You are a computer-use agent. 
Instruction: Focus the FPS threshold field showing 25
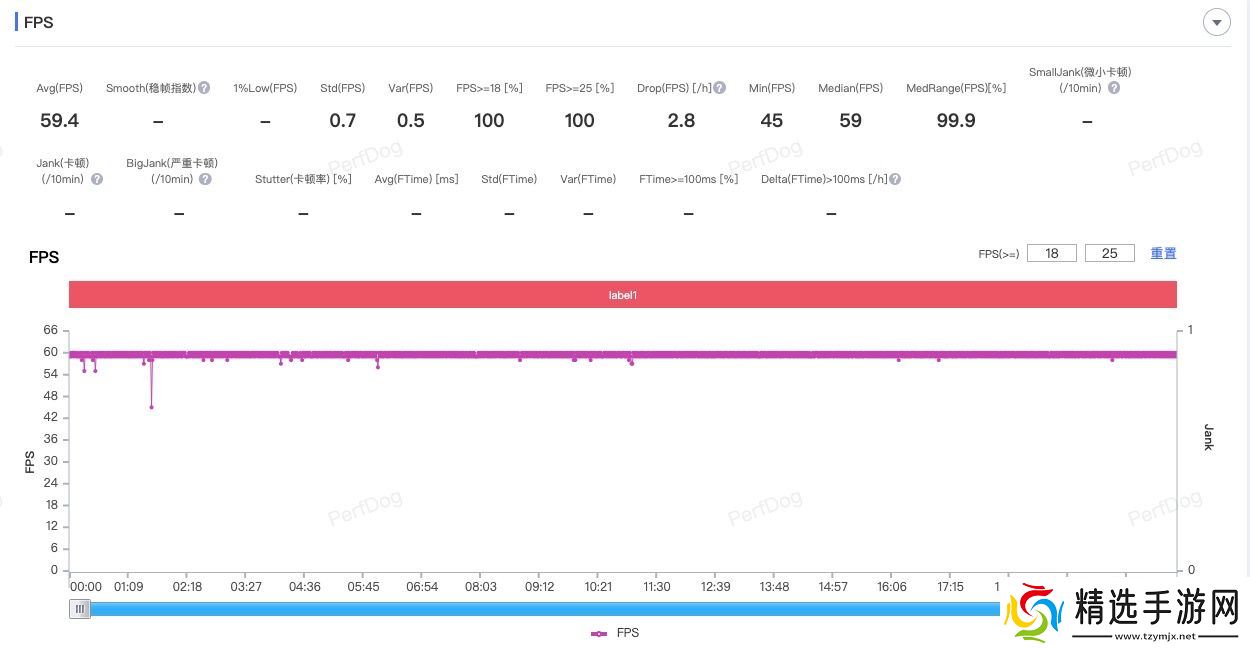1109,254
